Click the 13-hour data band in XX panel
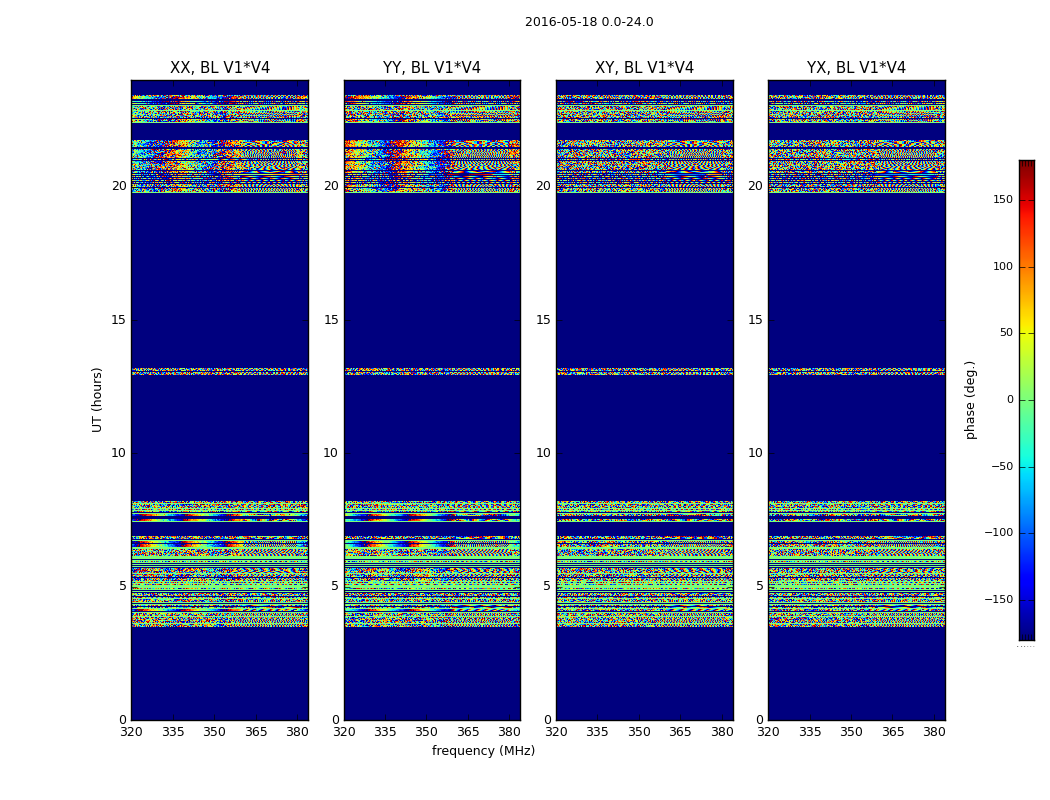 pos(220,371)
